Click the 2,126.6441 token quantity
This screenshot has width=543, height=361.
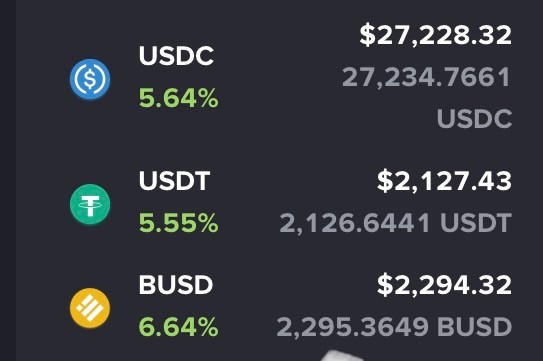(355, 223)
